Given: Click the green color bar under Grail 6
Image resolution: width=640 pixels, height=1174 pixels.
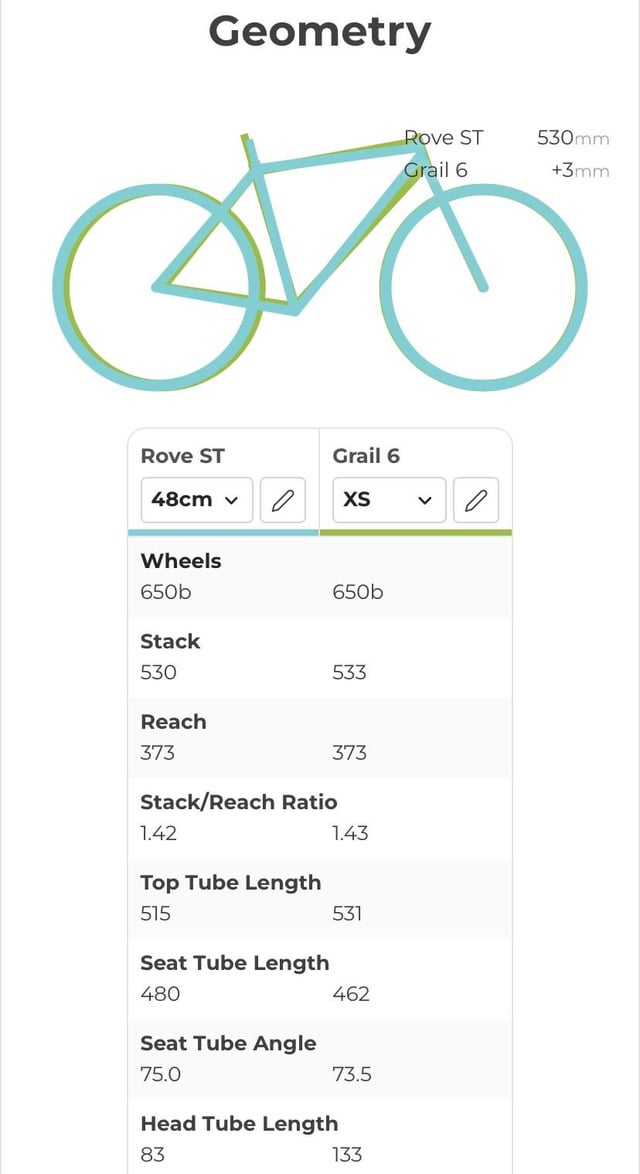Looking at the screenshot, I should click(415, 532).
